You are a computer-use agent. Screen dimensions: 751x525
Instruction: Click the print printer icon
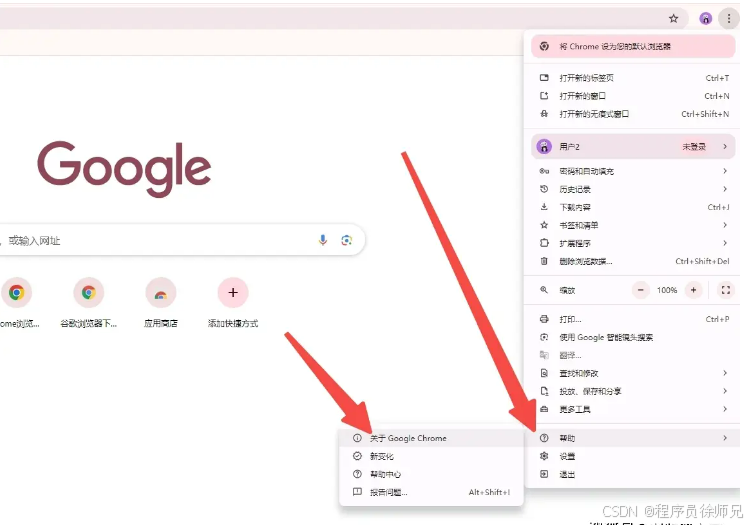click(544, 319)
